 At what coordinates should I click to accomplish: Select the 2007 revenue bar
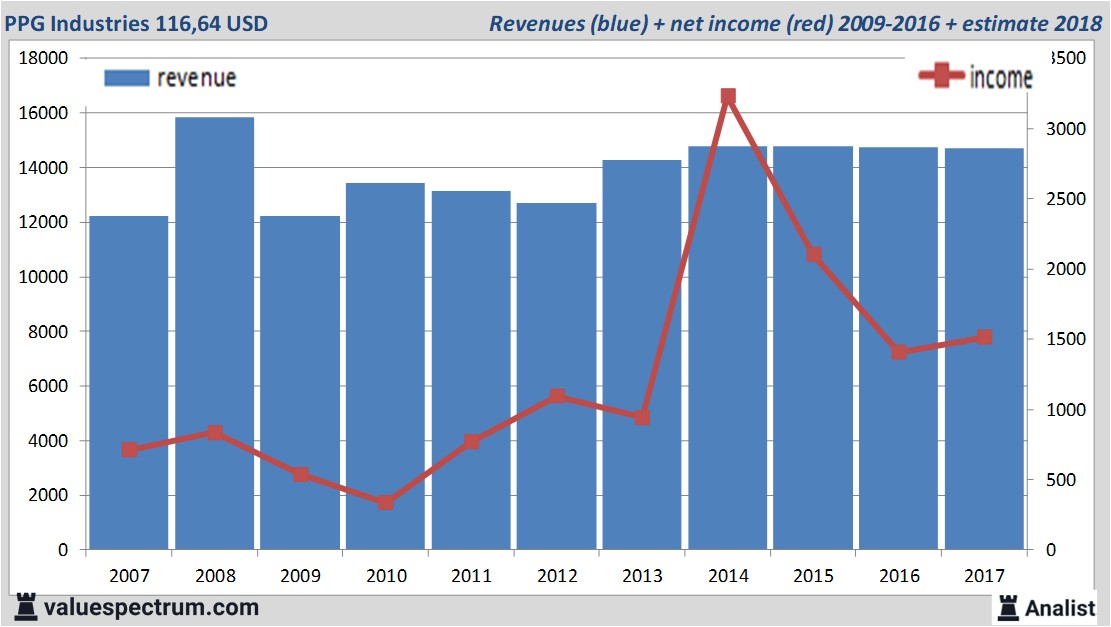pyautogui.click(x=129, y=383)
